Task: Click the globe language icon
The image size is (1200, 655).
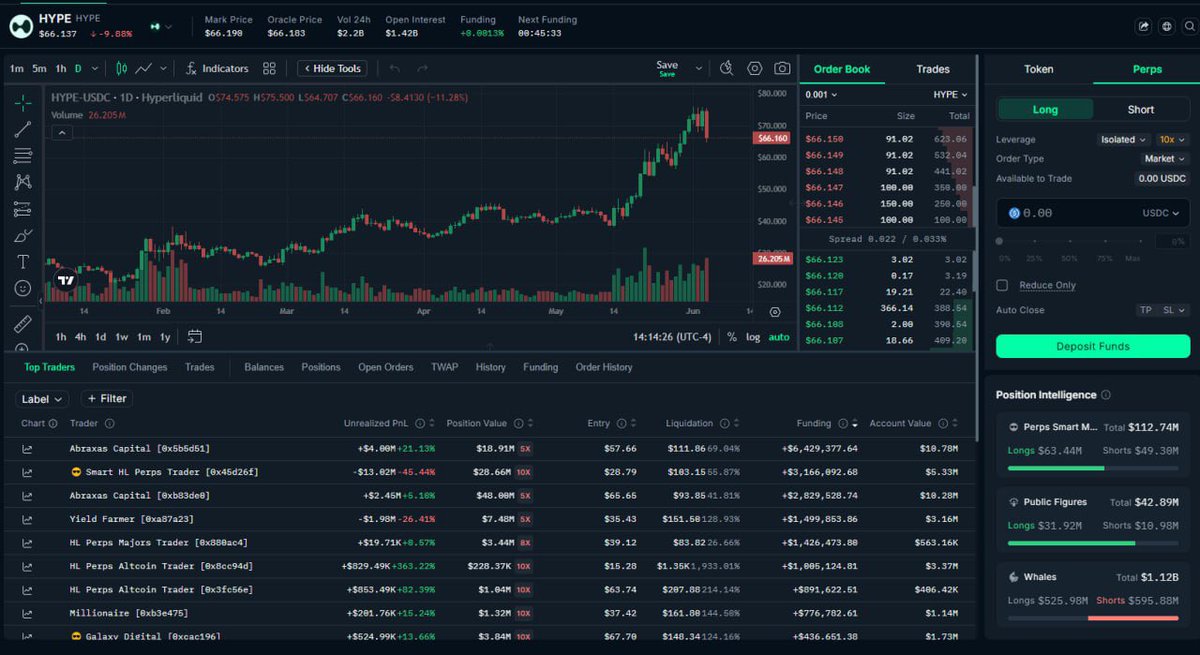Action: (x=1166, y=26)
